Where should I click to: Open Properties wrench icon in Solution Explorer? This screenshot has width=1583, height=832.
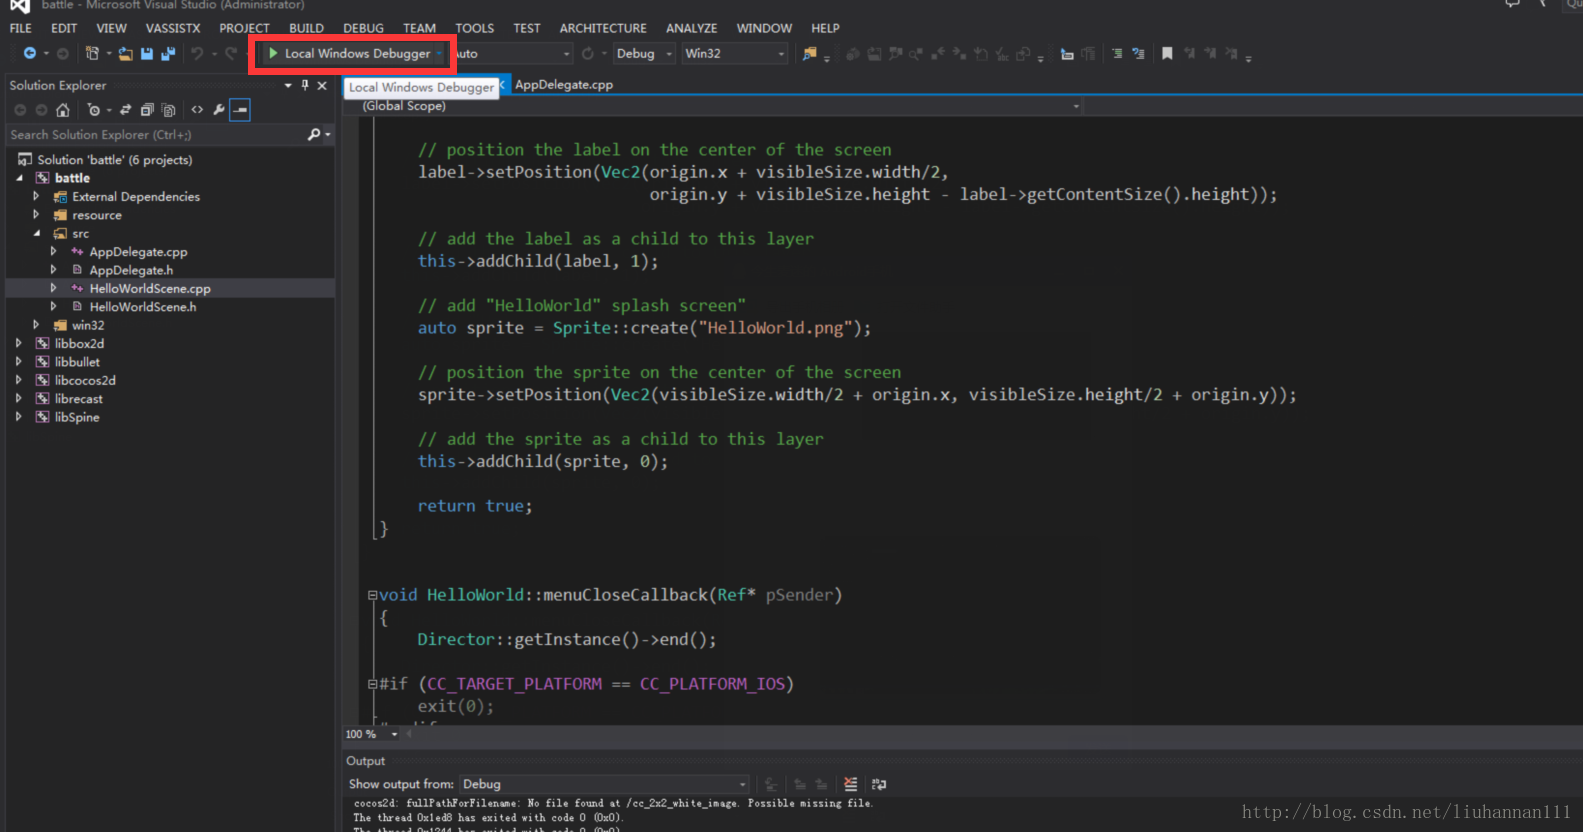click(219, 109)
